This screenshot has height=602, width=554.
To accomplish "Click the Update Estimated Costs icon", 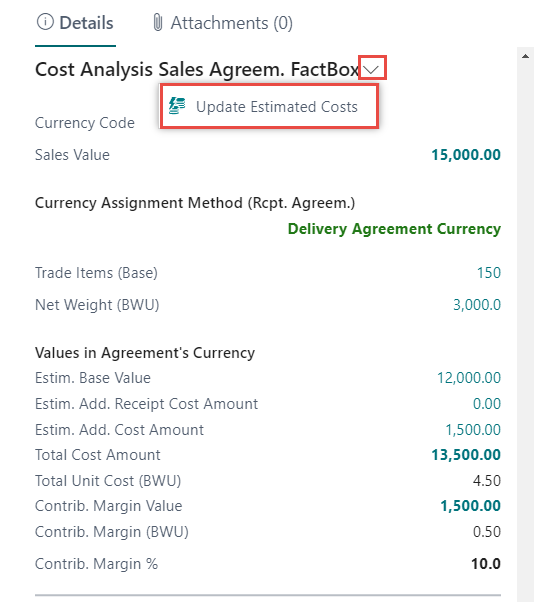I will pos(177,106).
